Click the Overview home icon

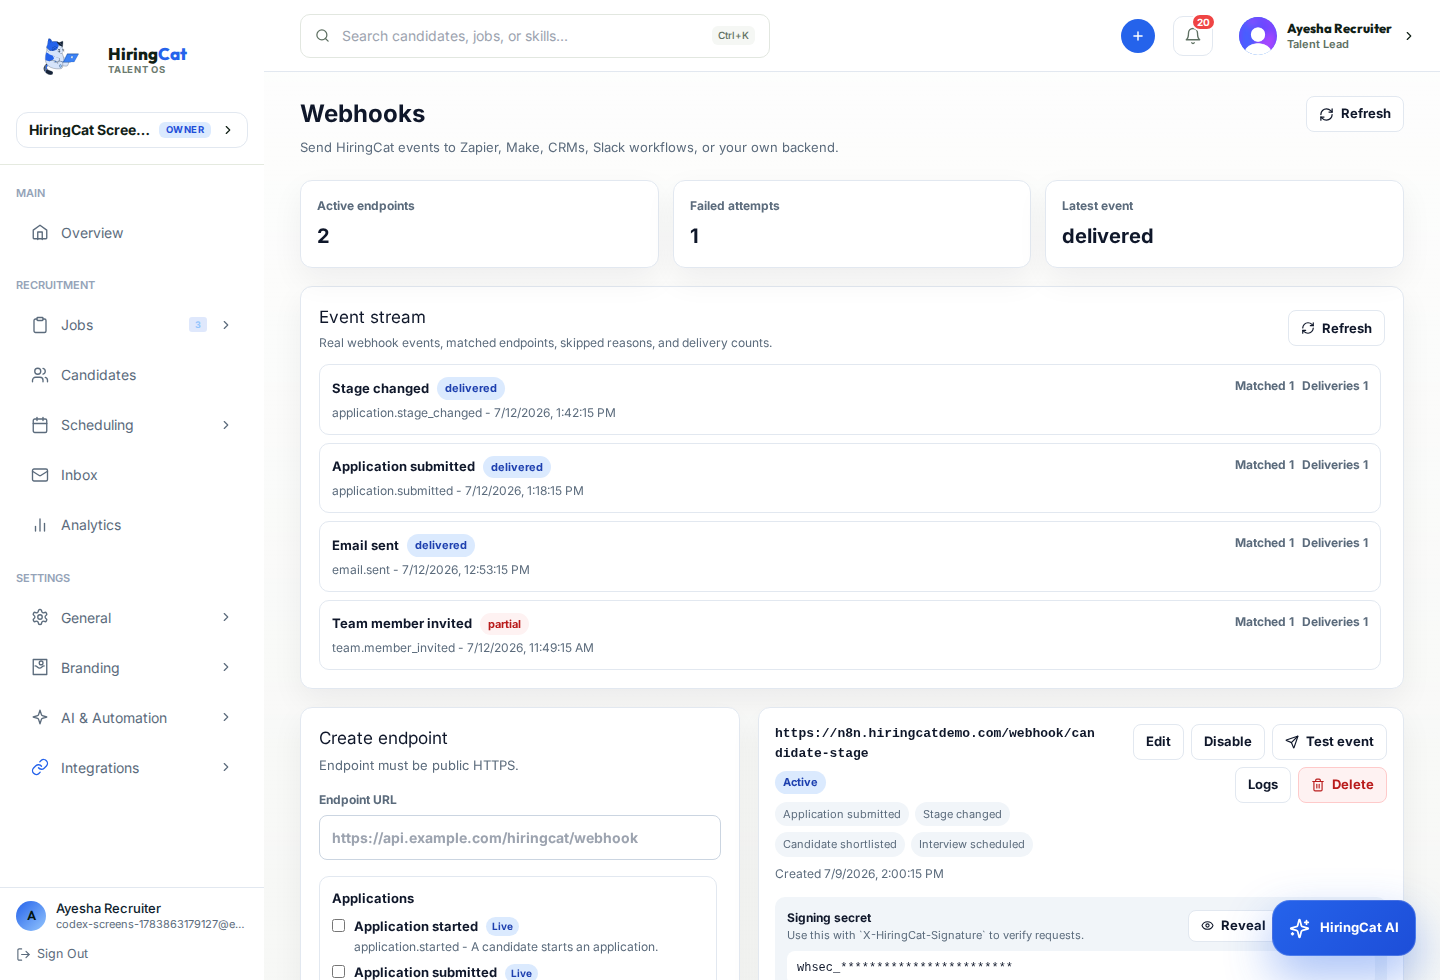point(40,233)
